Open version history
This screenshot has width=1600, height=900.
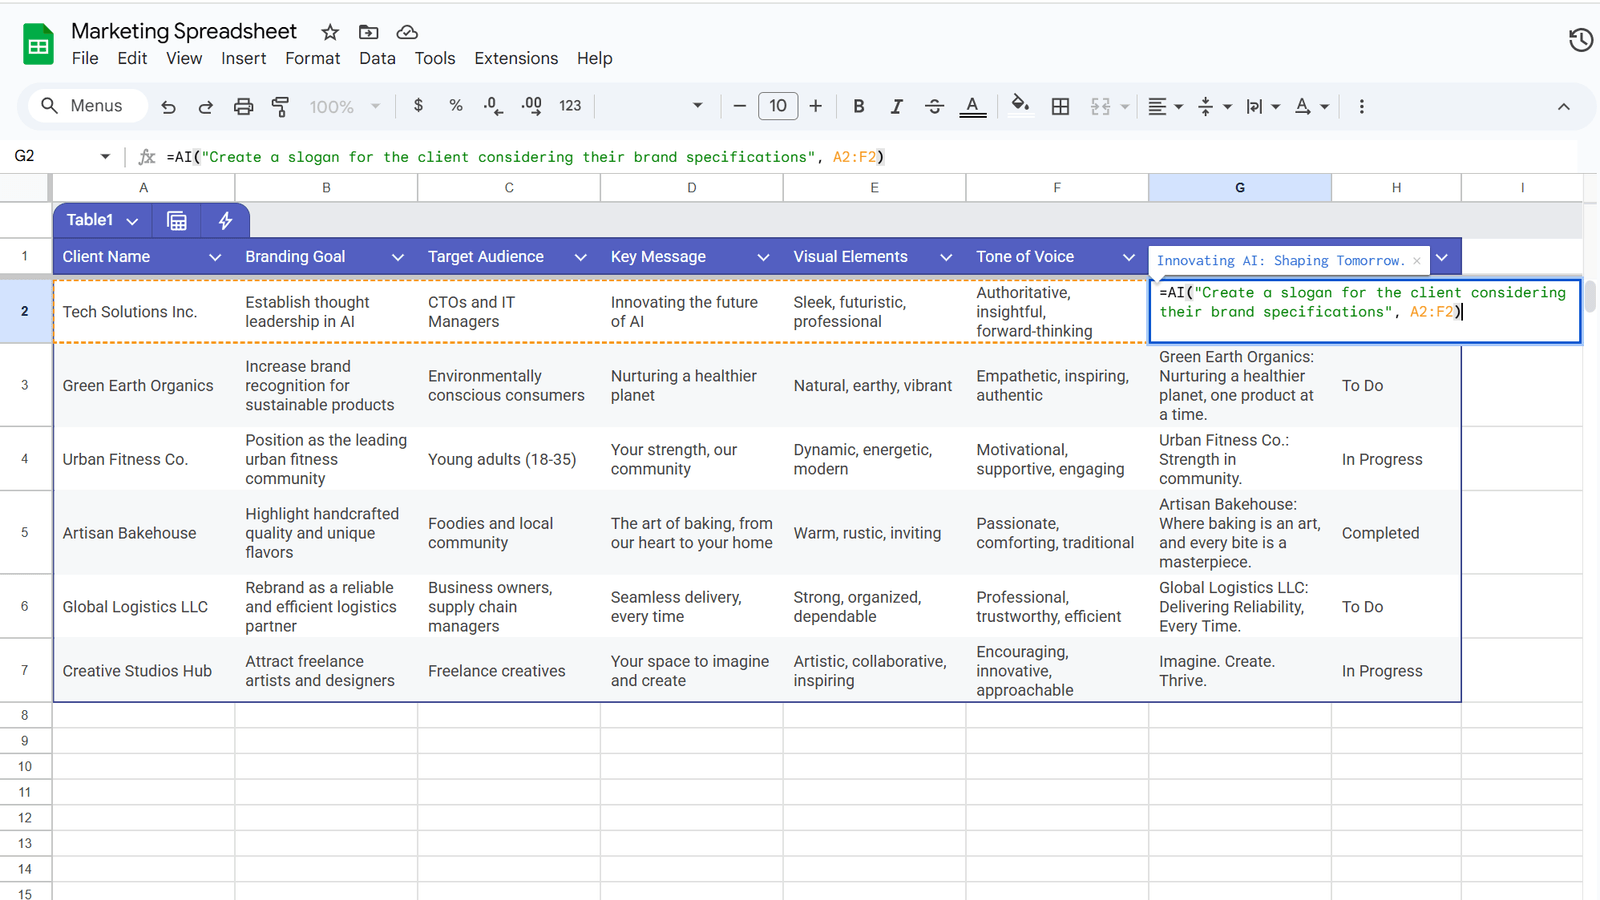click(1580, 39)
